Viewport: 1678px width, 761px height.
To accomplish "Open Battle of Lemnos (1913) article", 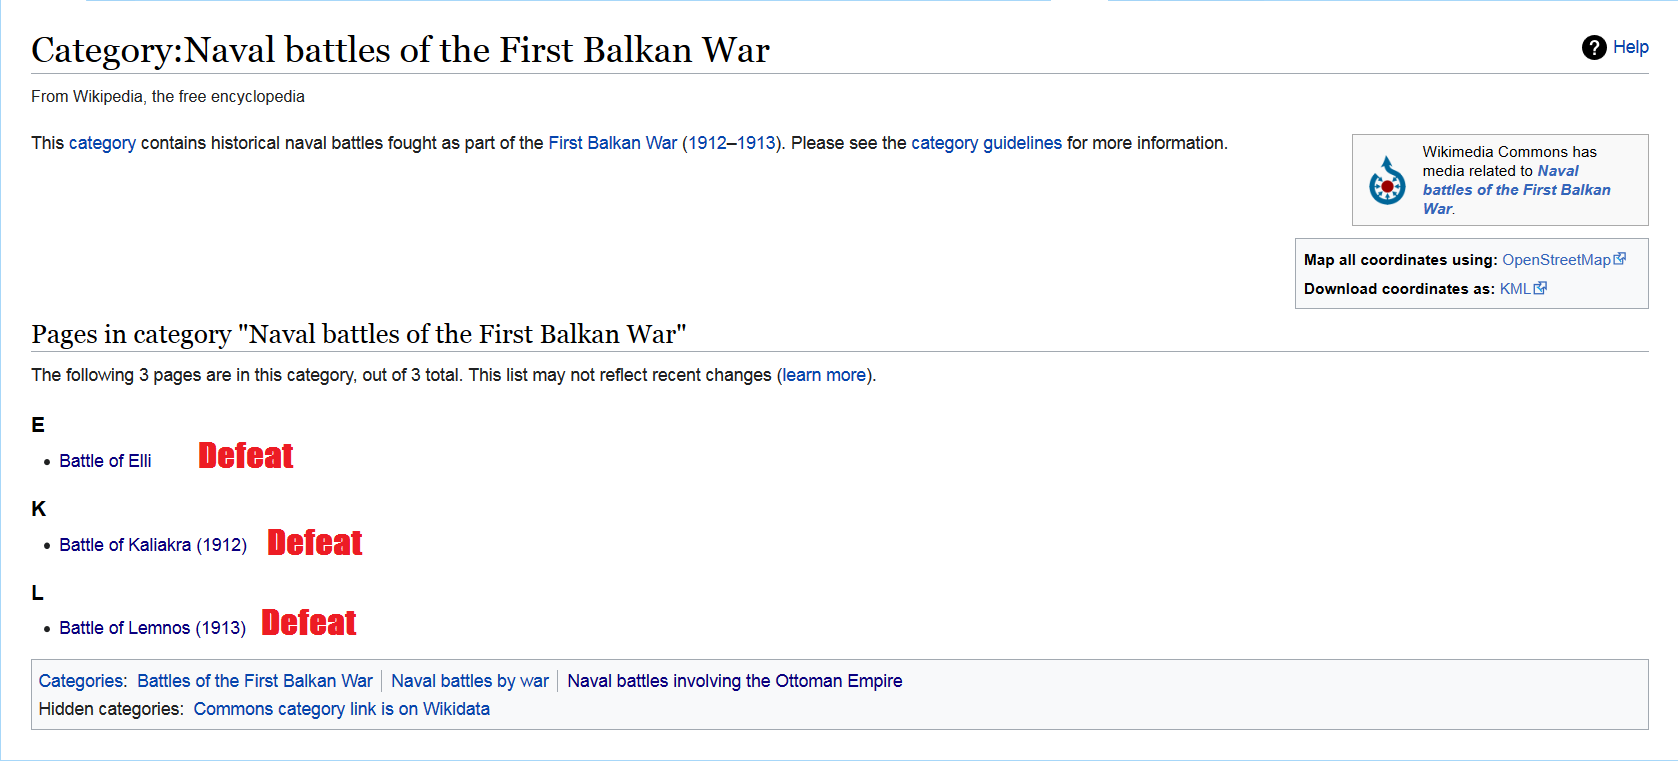I will click(x=152, y=628).
